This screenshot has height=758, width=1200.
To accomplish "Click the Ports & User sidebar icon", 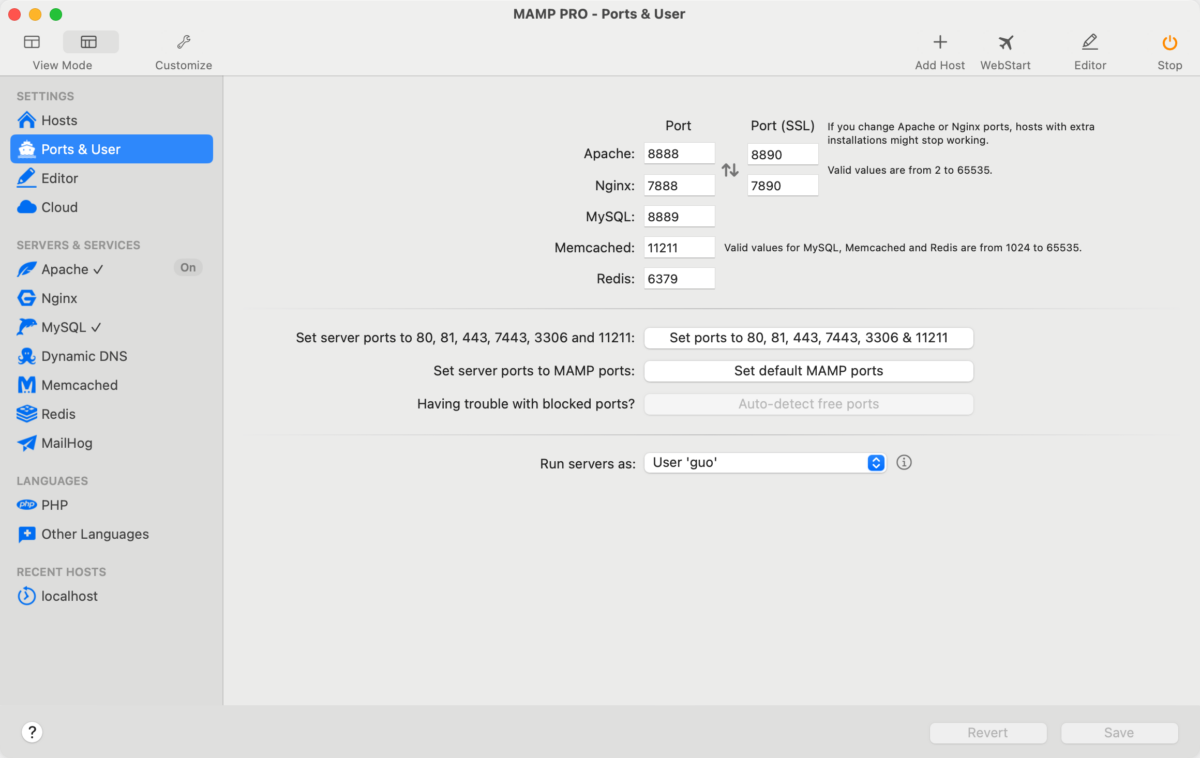I will coord(27,149).
